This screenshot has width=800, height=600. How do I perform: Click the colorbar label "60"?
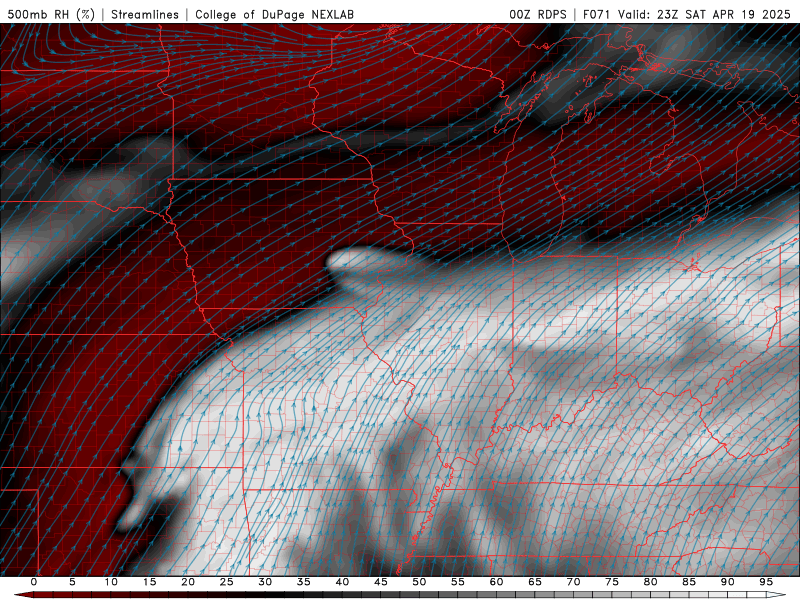point(496,582)
